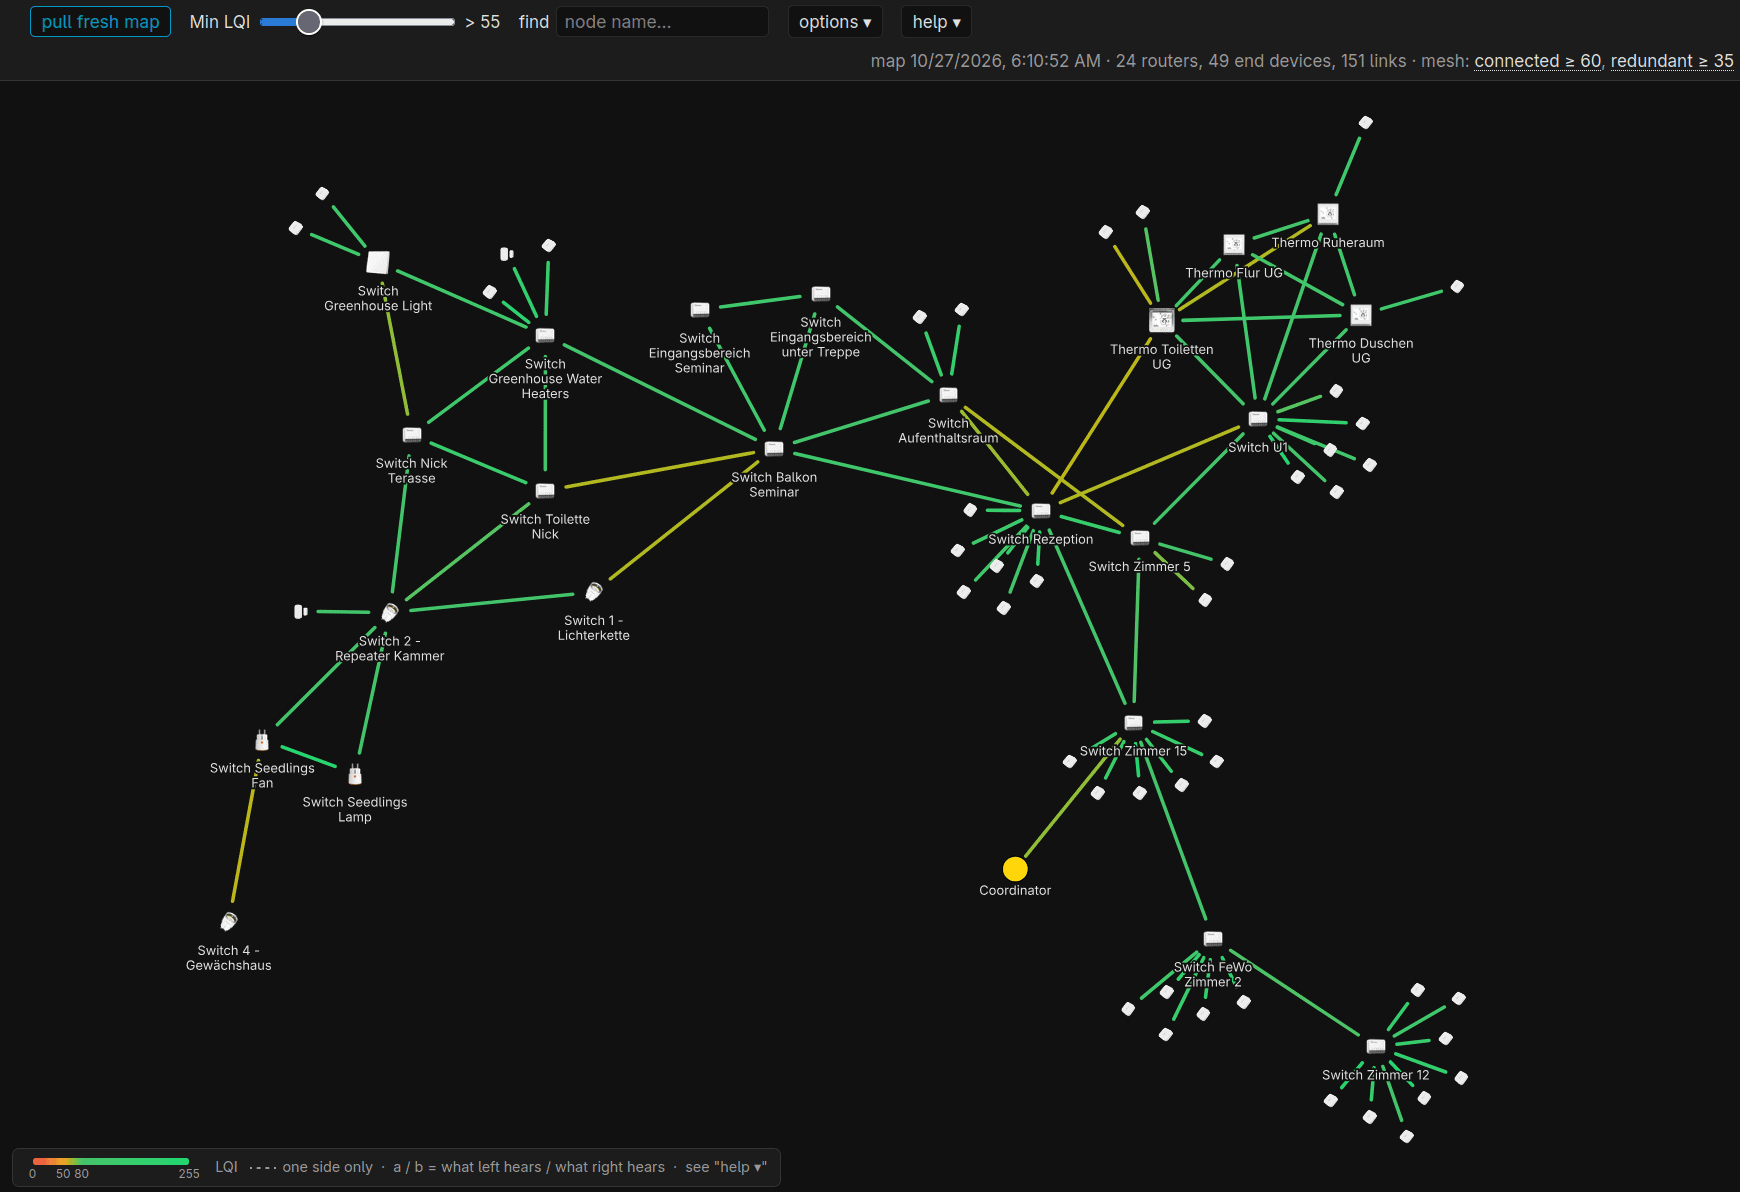This screenshot has width=1740, height=1192.
Task: Click the 'Switch Rezeption' node label
Action: pos(1041,539)
